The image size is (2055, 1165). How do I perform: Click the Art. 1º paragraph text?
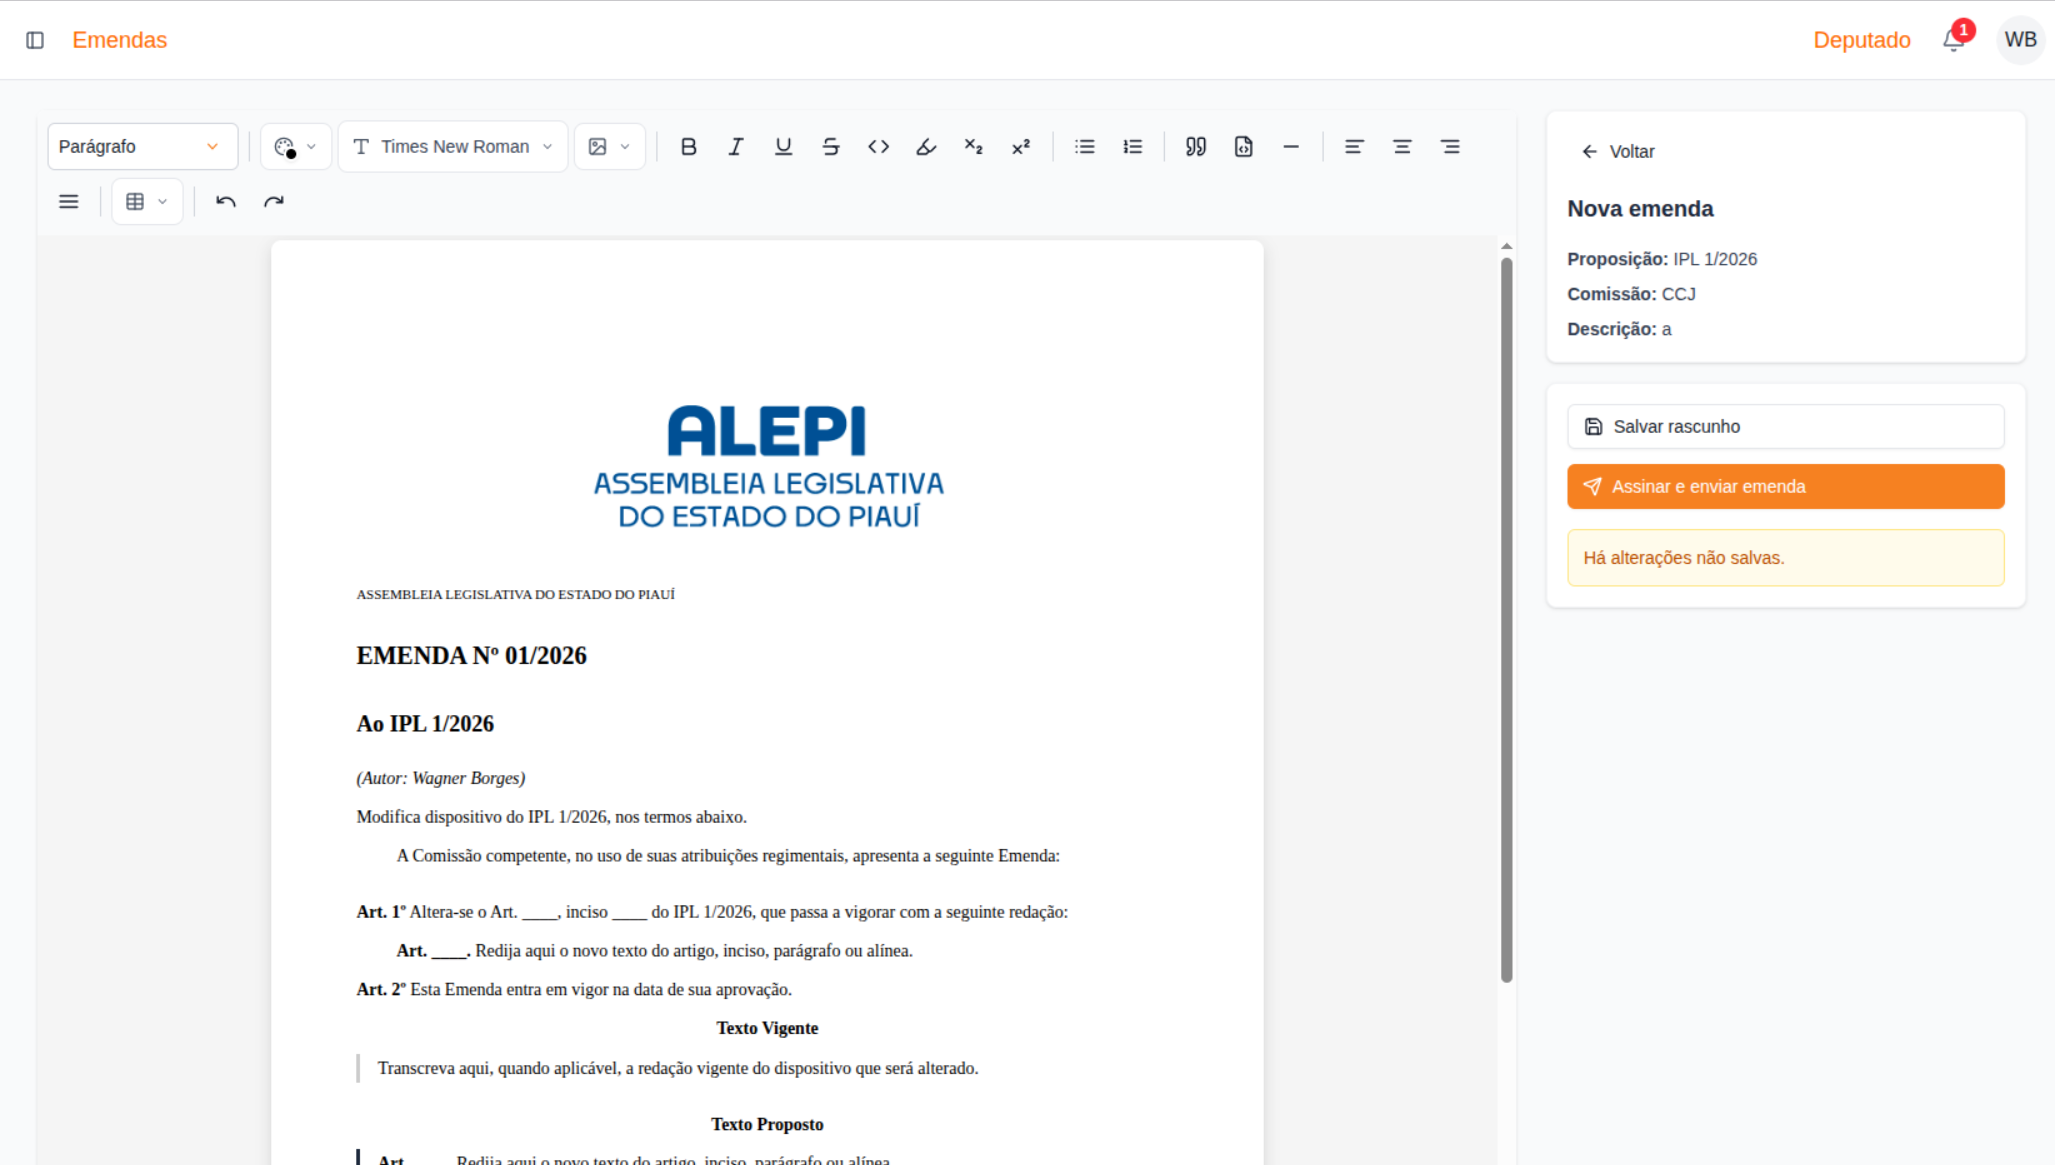point(712,912)
